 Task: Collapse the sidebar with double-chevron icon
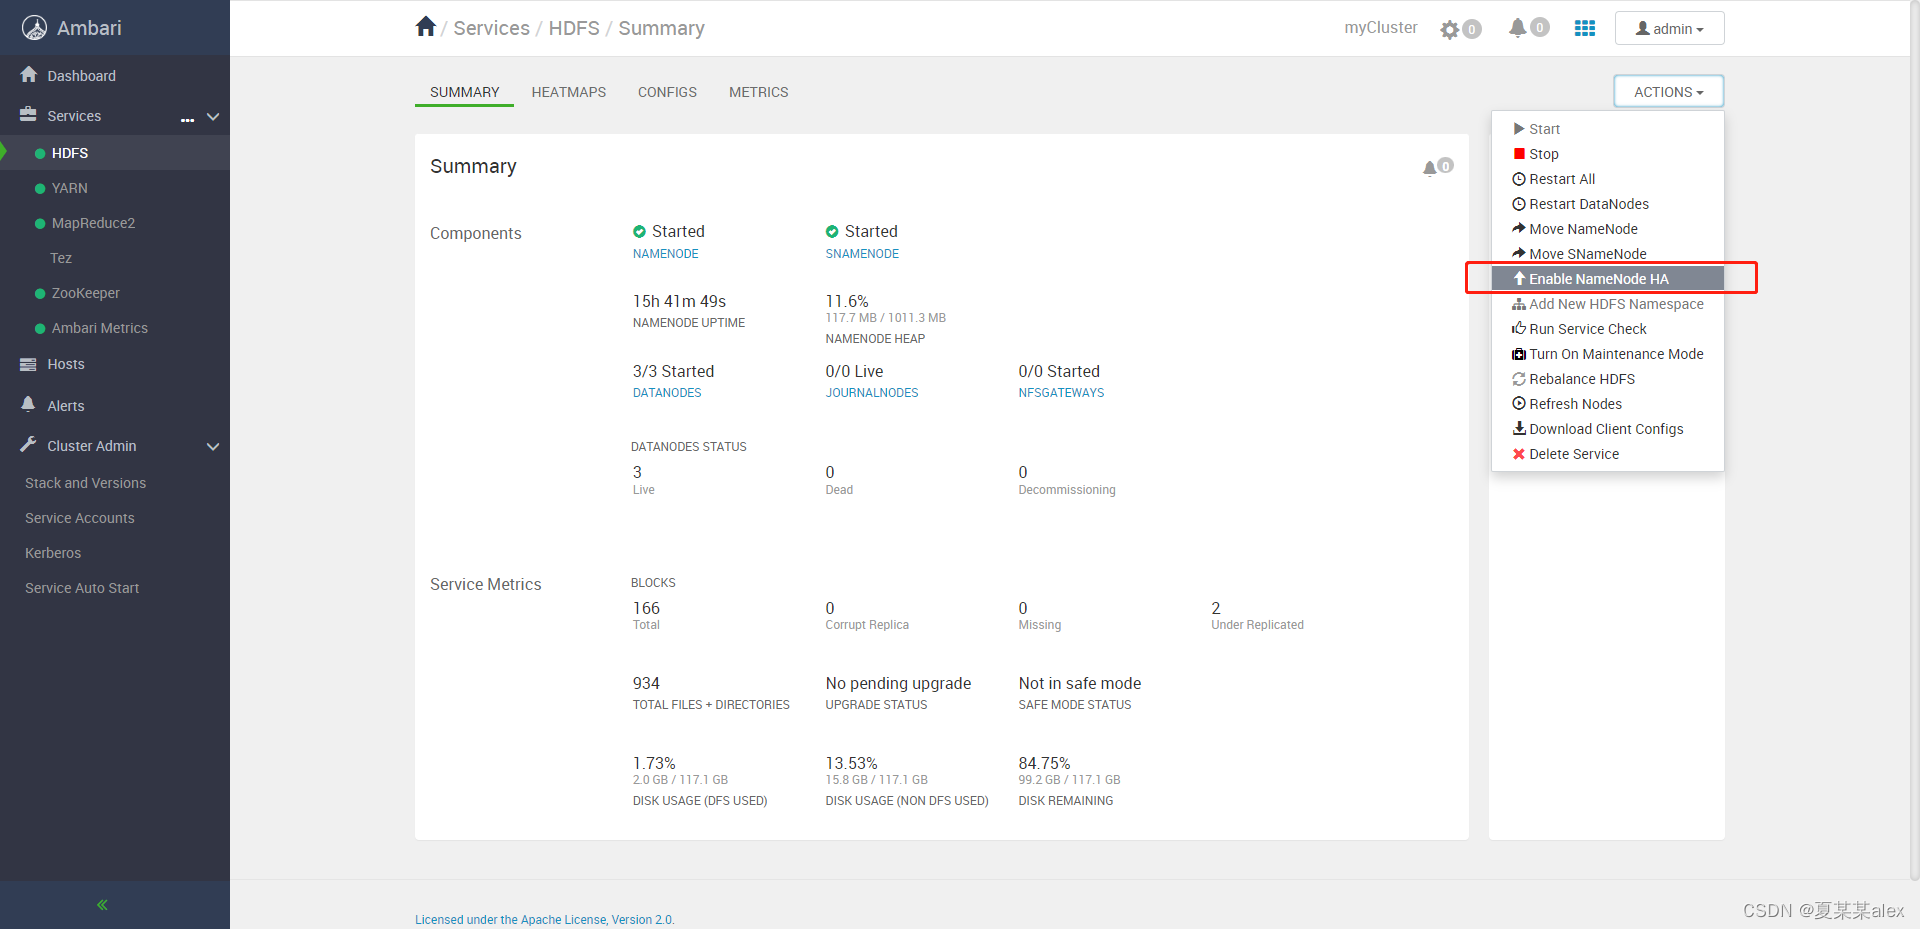point(102,905)
